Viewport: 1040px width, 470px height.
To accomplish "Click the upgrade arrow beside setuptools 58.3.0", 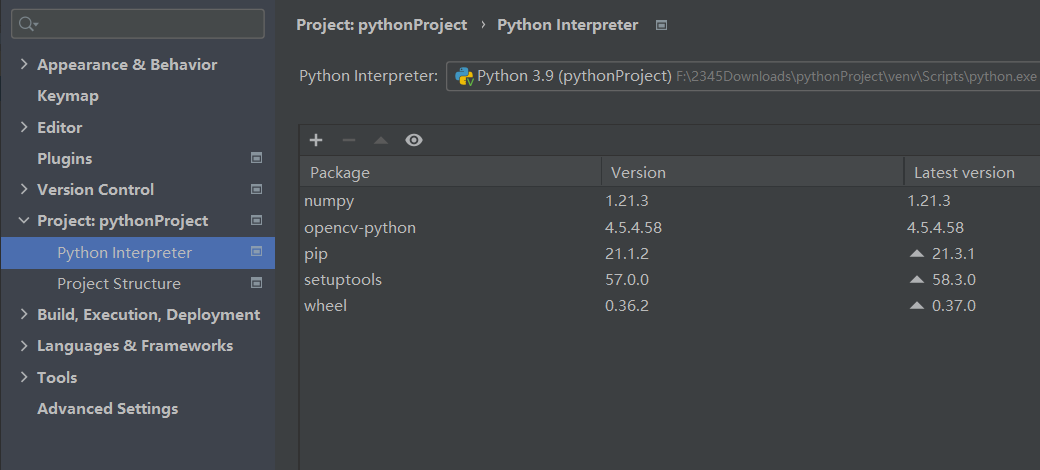I will [917, 280].
